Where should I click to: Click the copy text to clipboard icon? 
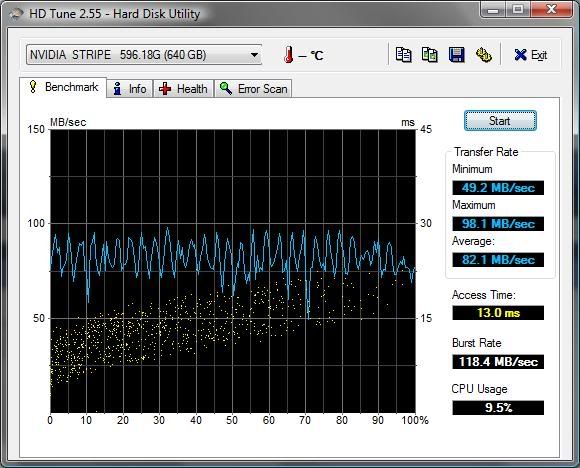click(403, 55)
